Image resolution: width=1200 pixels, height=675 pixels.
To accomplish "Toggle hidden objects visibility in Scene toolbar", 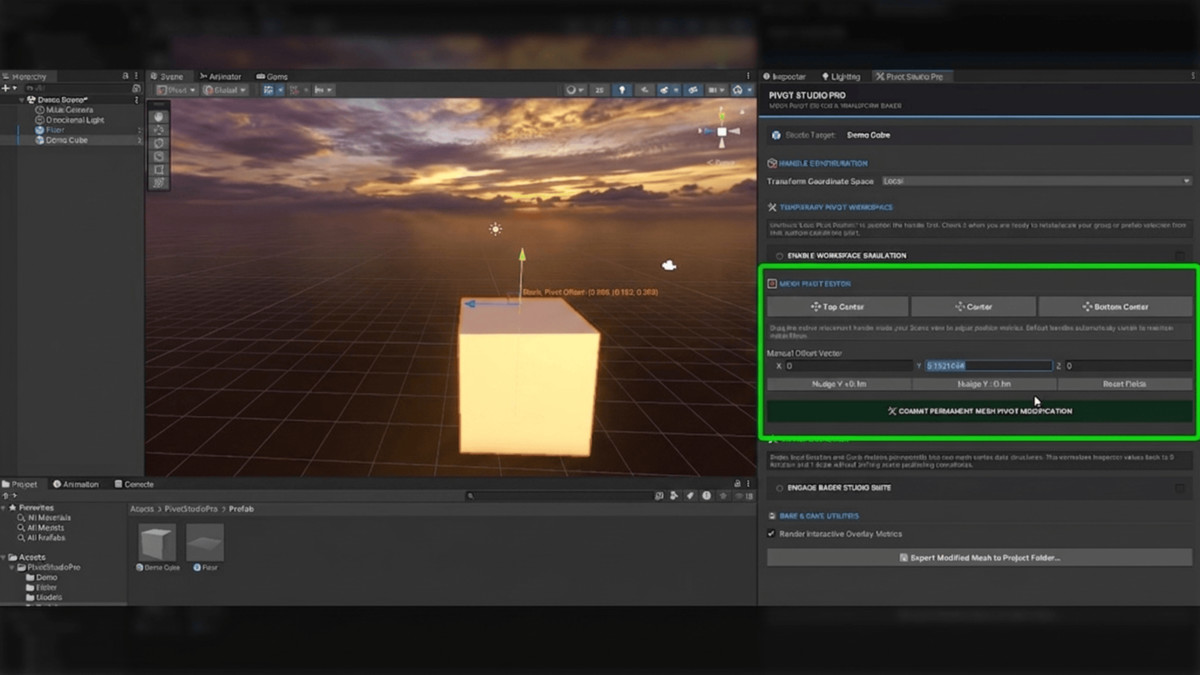I will coord(692,90).
